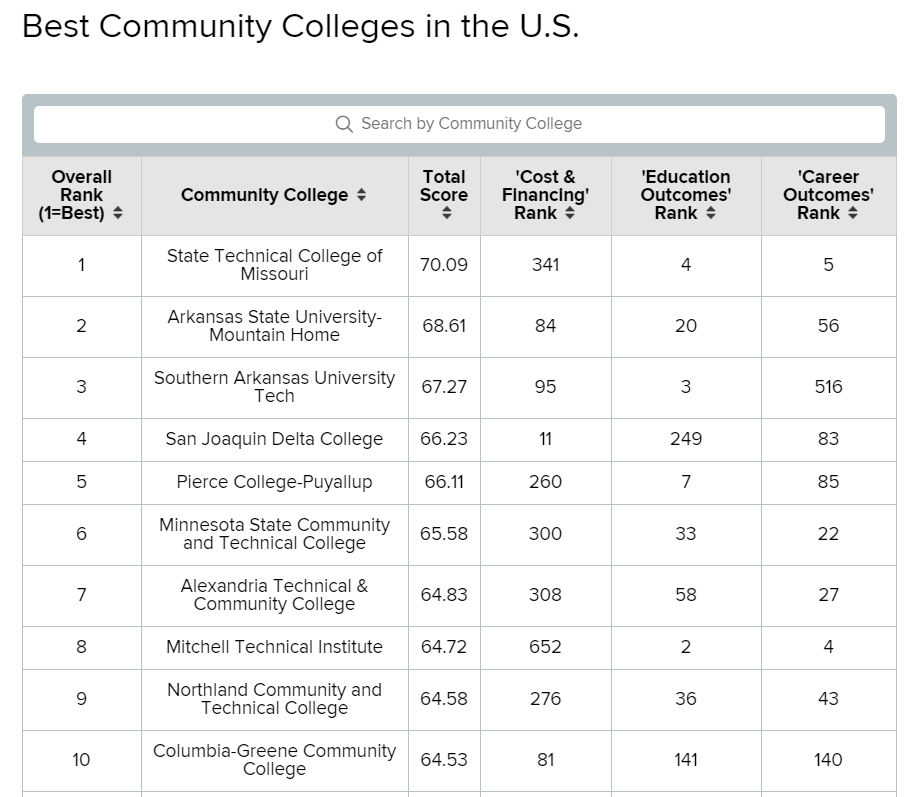Click San Joaquin Delta College entry
The width and height of the screenshot is (911, 797).
274,439
